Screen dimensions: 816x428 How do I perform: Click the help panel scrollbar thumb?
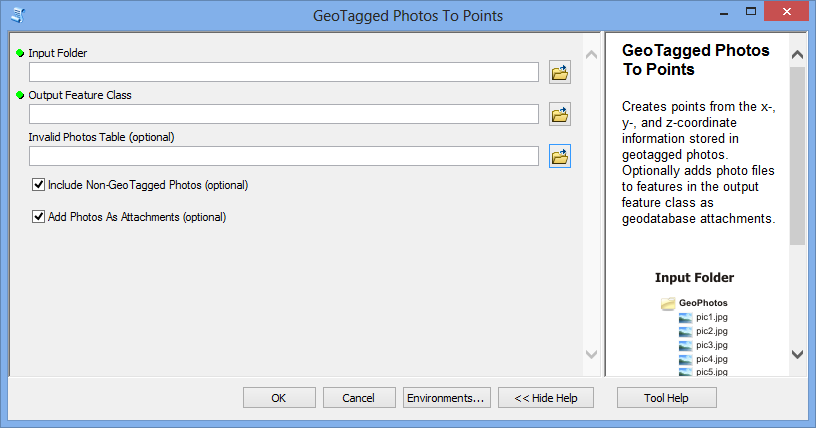(797, 156)
